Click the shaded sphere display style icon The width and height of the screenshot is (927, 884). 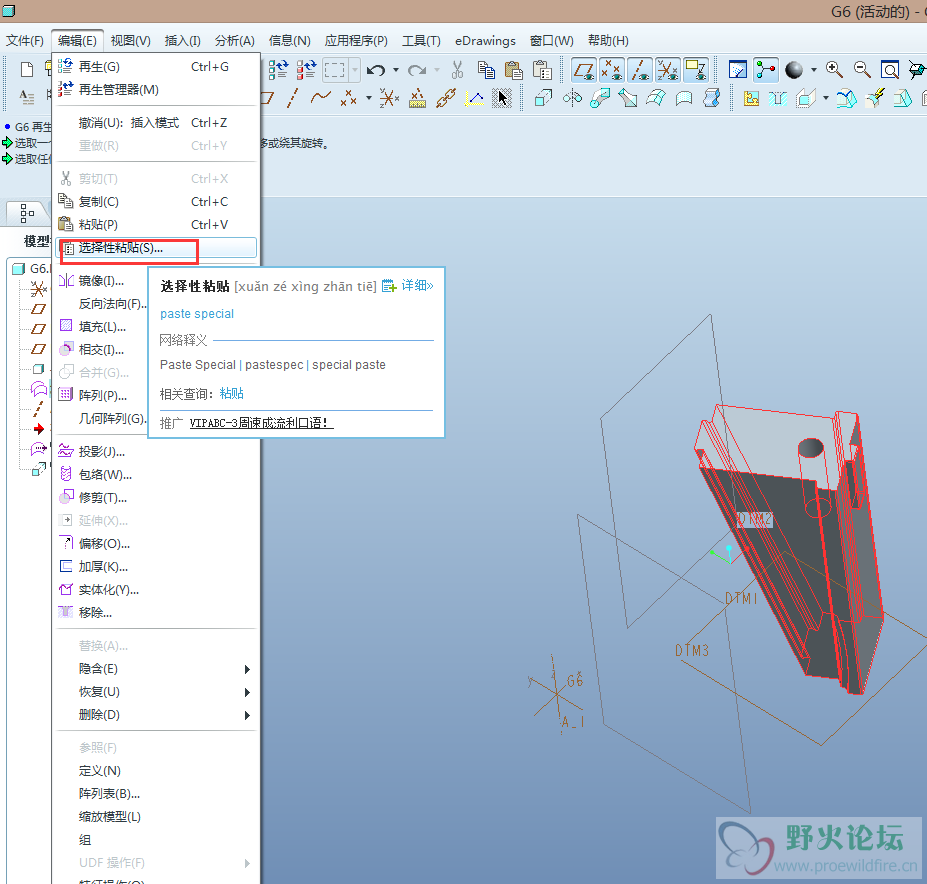794,70
